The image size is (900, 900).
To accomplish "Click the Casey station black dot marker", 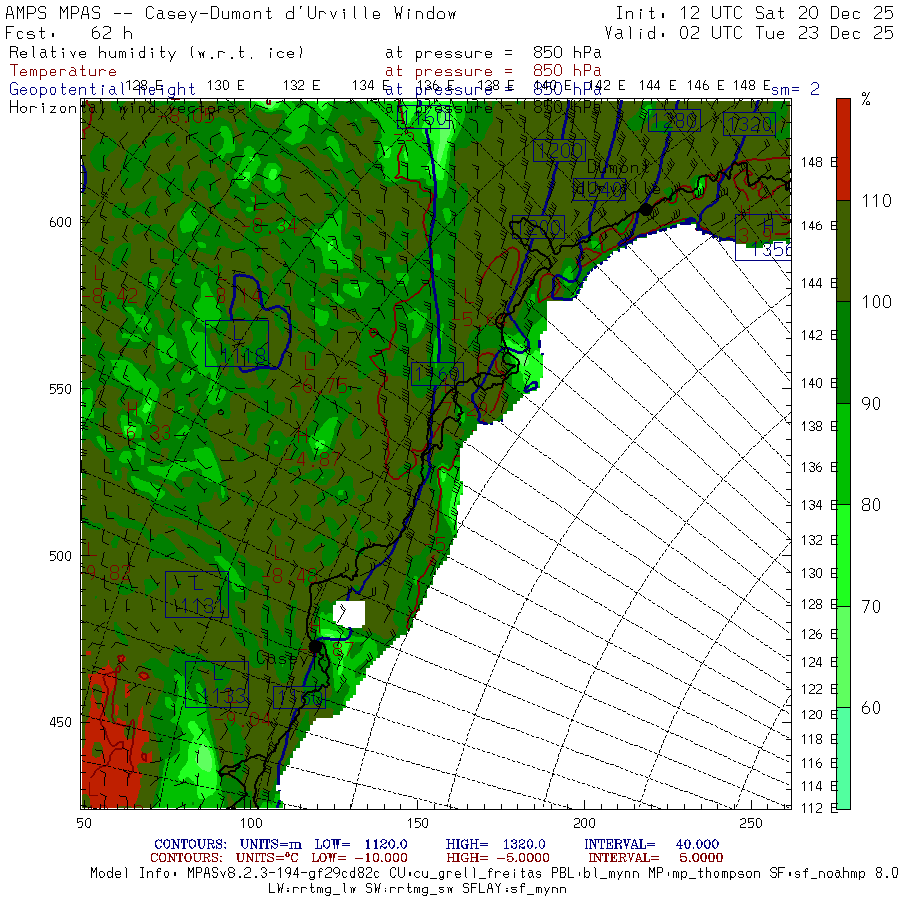I will click(315, 646).
